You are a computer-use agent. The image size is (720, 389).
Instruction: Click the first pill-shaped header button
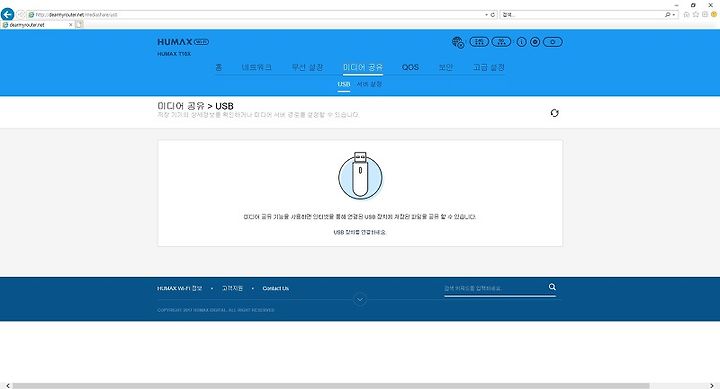click(x=479, y=42)
